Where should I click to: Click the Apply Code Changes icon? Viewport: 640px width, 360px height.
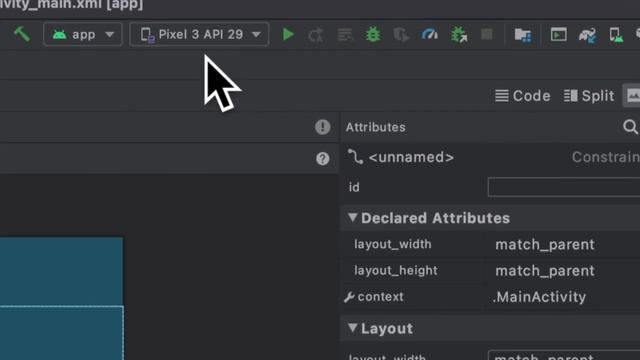coord(345,35)
